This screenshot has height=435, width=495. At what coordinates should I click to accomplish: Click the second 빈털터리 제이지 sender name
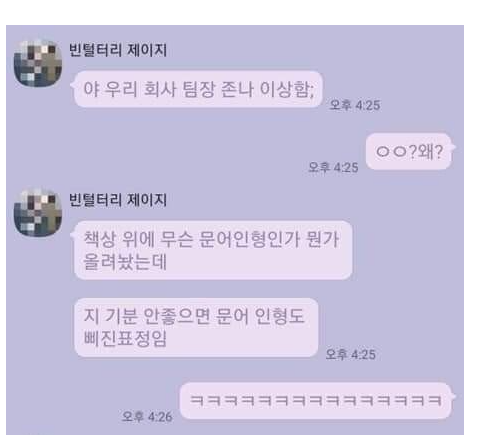tap(118, 200)
